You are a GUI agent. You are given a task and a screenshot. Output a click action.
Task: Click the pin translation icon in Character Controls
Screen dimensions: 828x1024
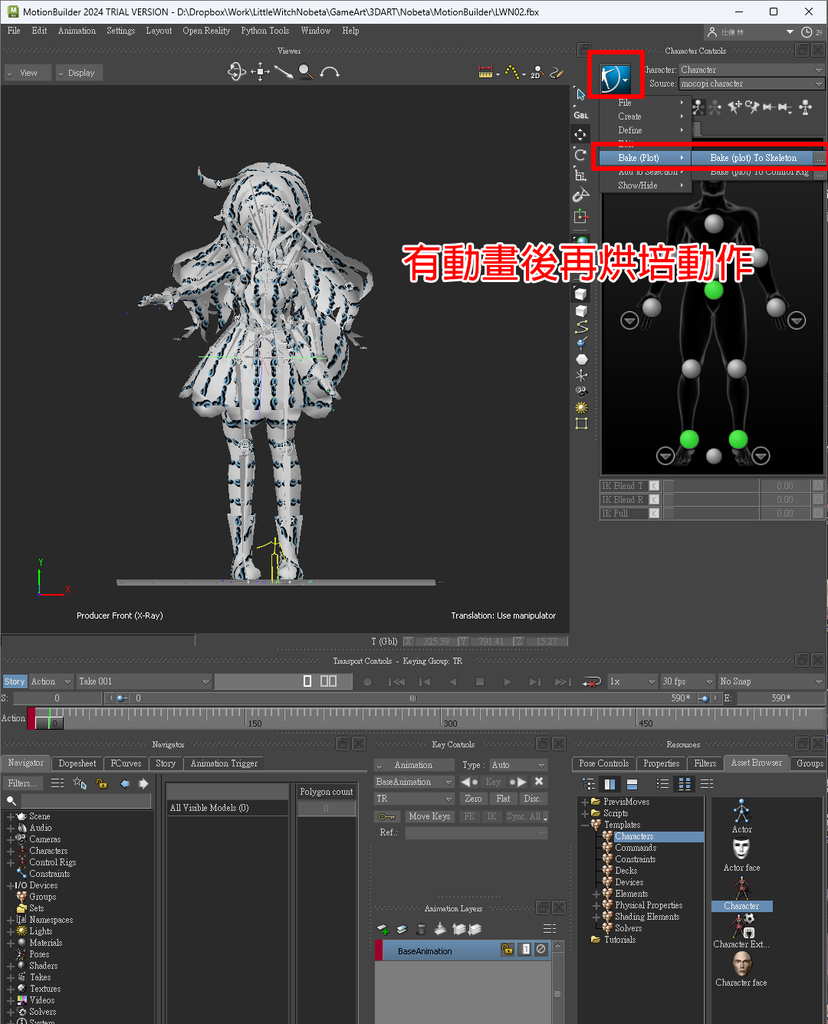[x=735, y=106]
